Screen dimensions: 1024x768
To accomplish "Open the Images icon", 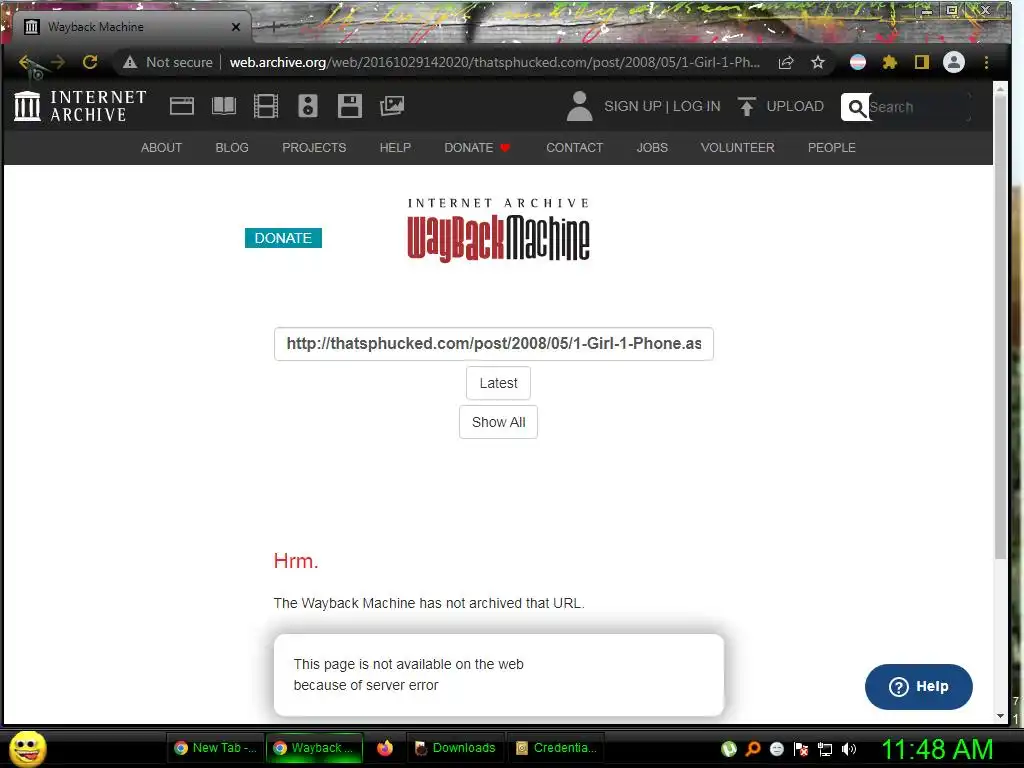I will [x=392, y=106].
